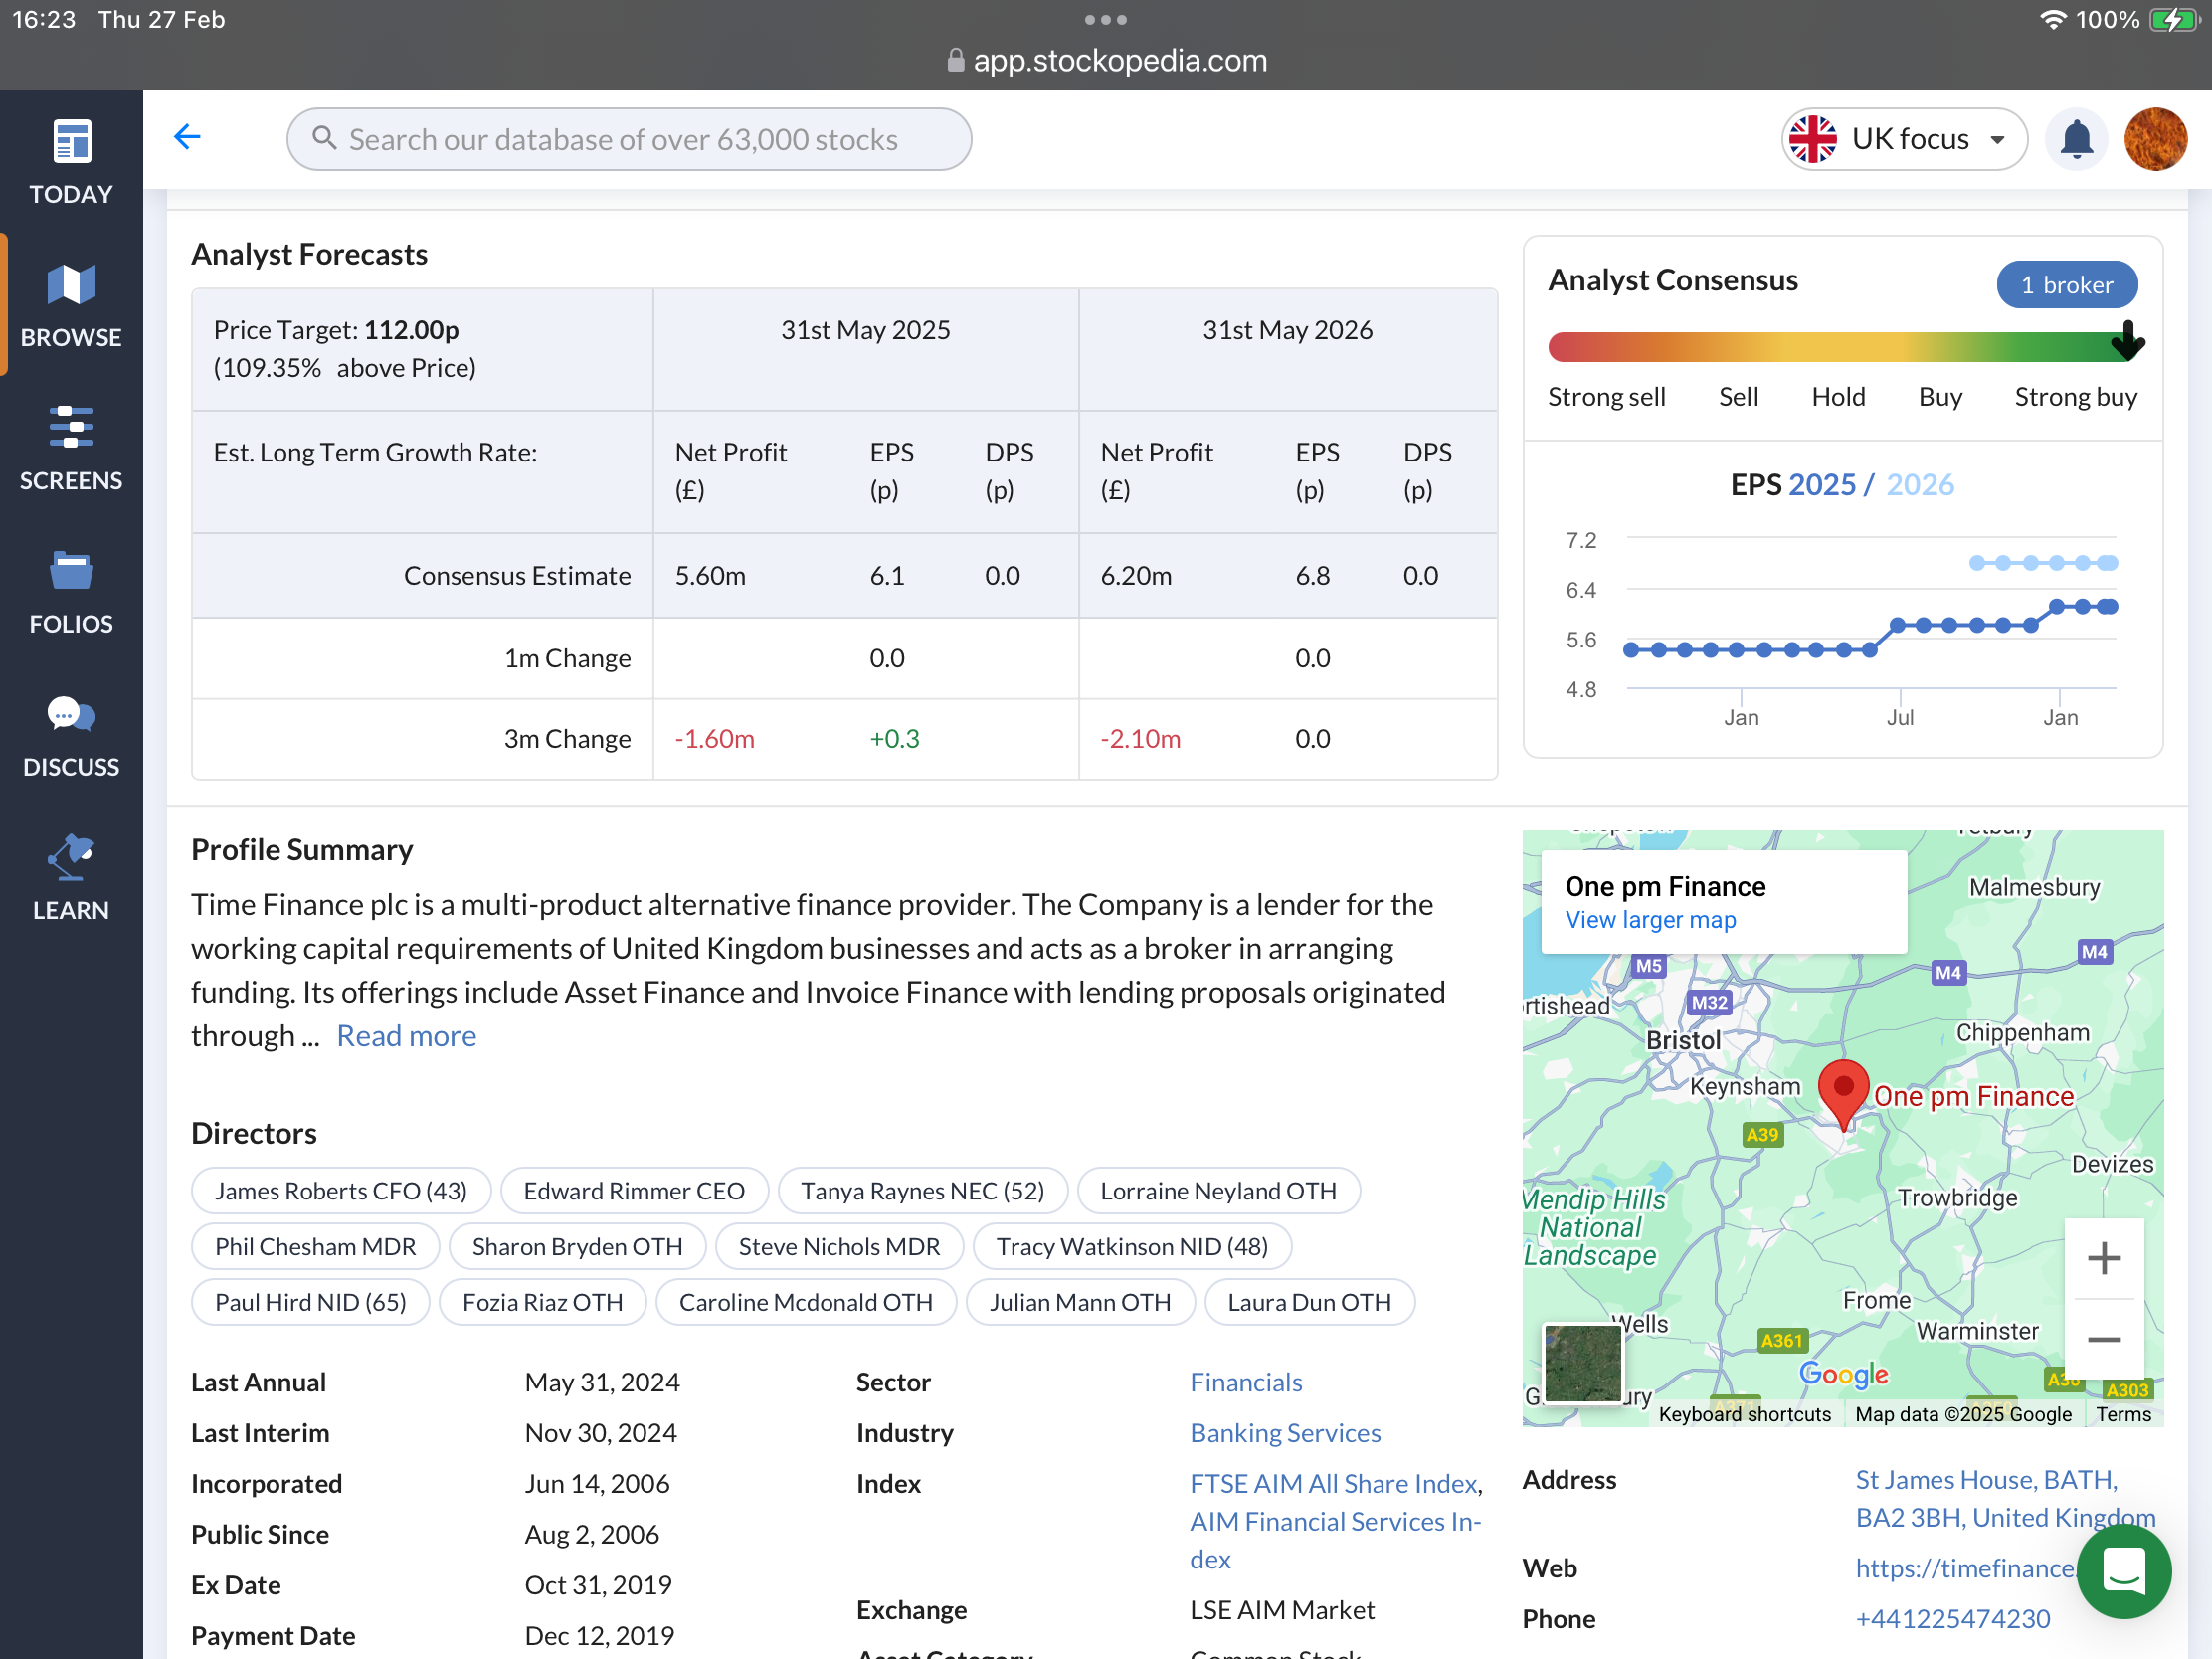Open the green chat support bubble
The width and height of the screenshot is (2212, 1659).
(2123, 1571)
